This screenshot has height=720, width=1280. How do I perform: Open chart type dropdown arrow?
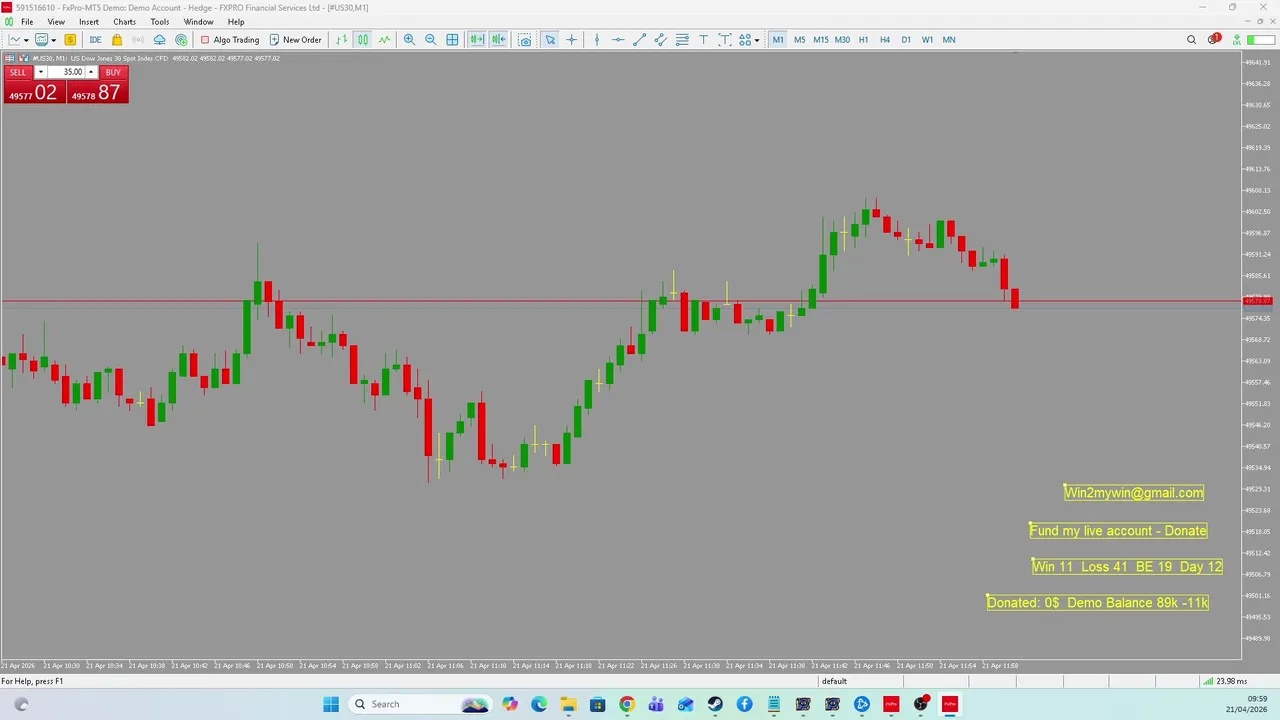(25, 40)
